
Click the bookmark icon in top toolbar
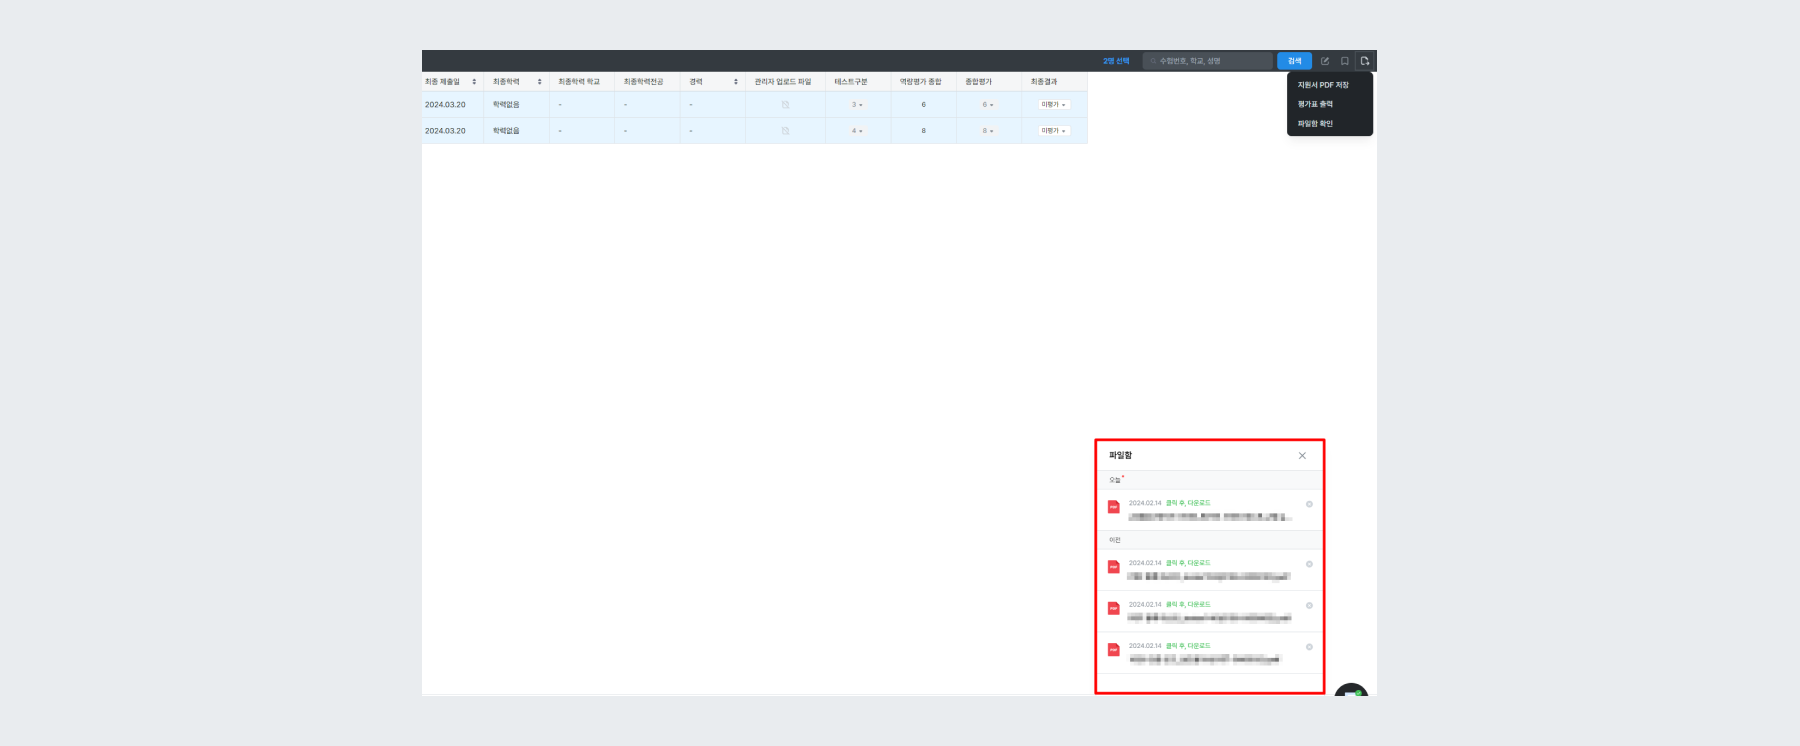[1345, 61]
